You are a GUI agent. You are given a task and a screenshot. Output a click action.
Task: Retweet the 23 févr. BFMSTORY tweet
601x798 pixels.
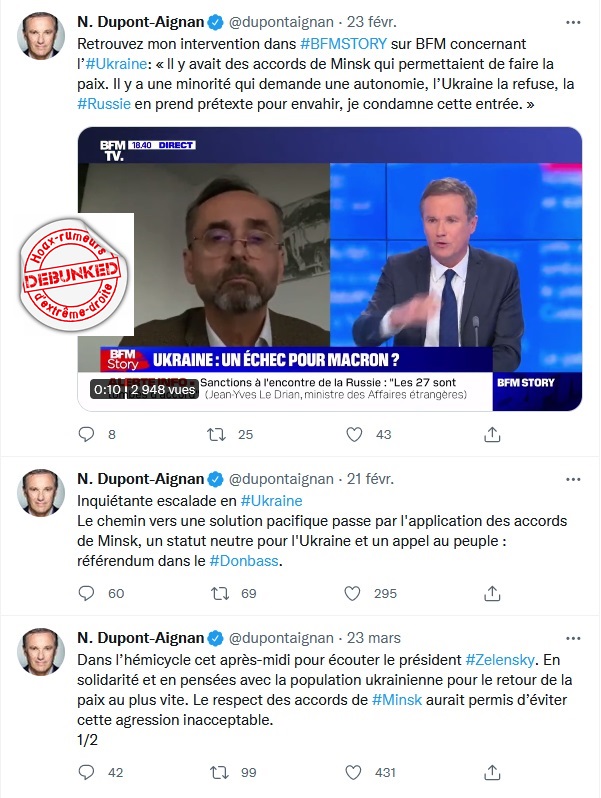pos(216,434)
